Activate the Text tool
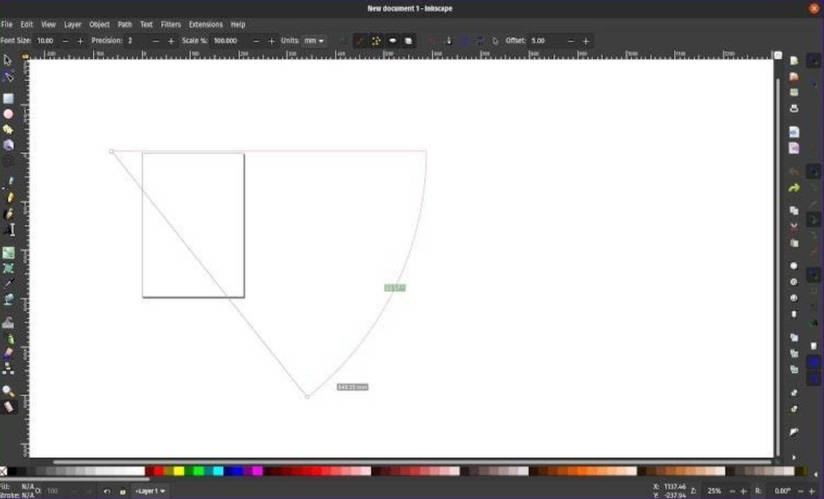 pos(10,230)
